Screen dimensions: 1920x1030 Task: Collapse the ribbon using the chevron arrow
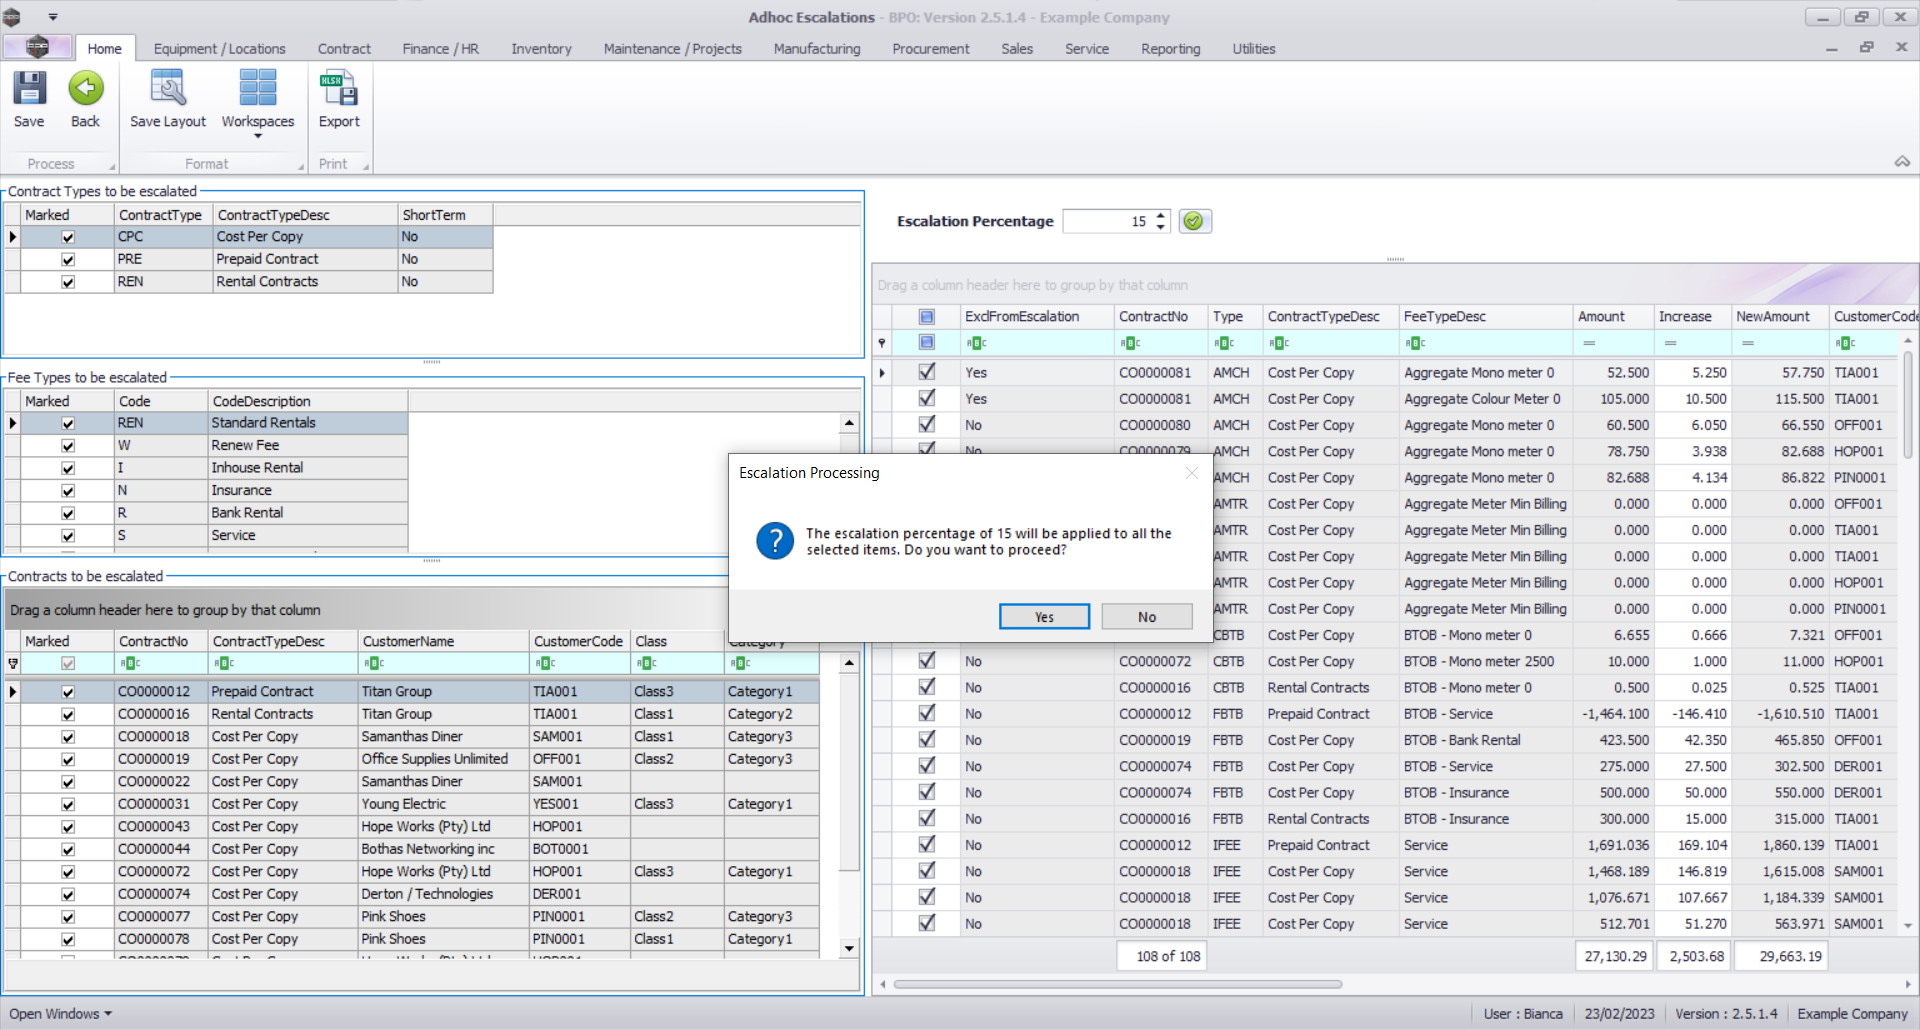pyautogui.click(x=1902, y=162)
